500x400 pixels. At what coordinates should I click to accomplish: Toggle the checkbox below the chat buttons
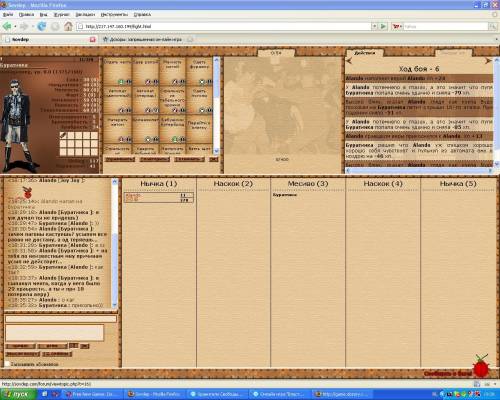tap(7, 364)
